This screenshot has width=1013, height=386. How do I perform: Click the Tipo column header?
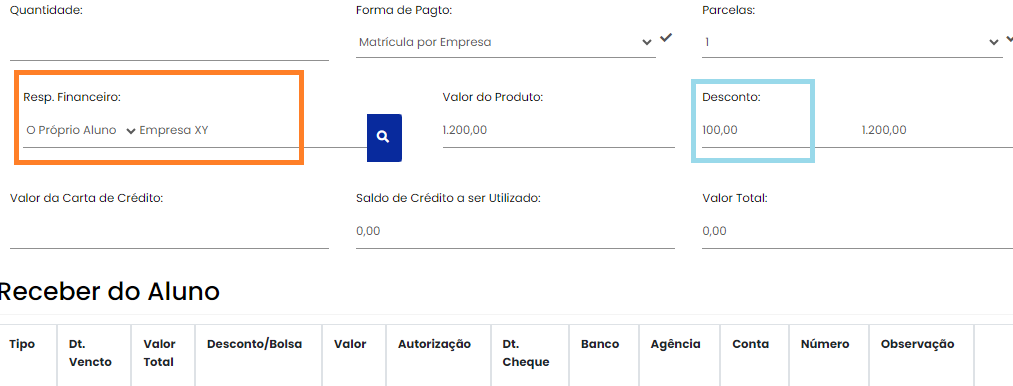[22, 344]
